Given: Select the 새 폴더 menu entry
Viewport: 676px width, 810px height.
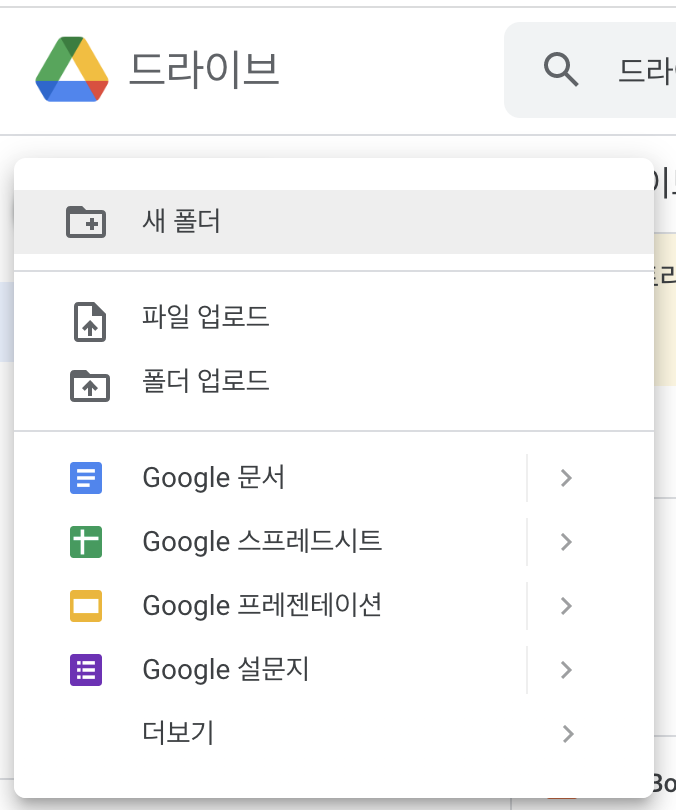Looking at the screenshot, I should (334, 222).
